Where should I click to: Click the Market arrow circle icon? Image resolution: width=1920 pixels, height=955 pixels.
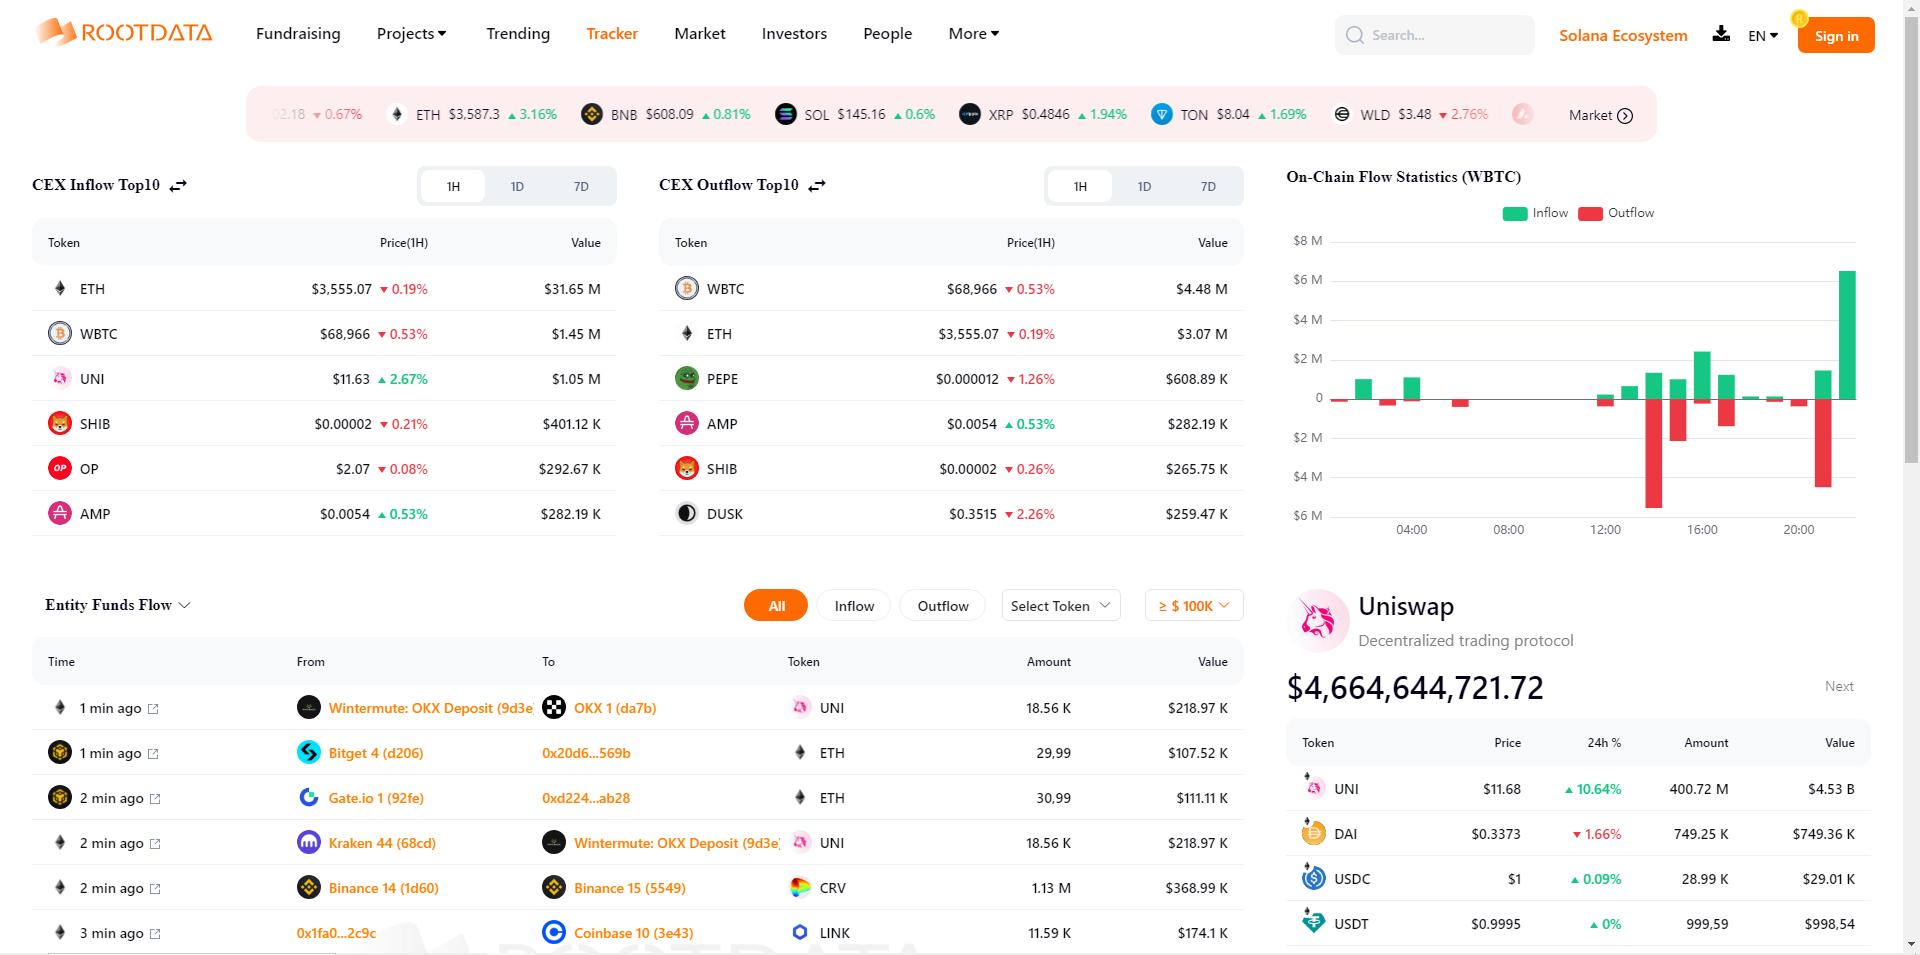(1625, 115)
